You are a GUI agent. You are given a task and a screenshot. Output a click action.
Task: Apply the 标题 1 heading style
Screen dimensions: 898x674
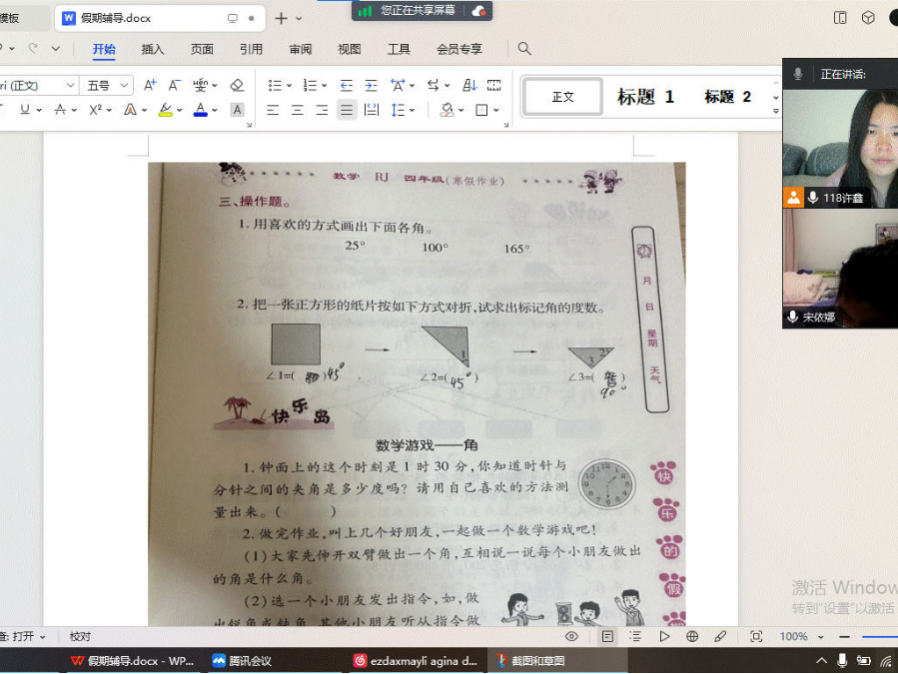tap(645, 97)
